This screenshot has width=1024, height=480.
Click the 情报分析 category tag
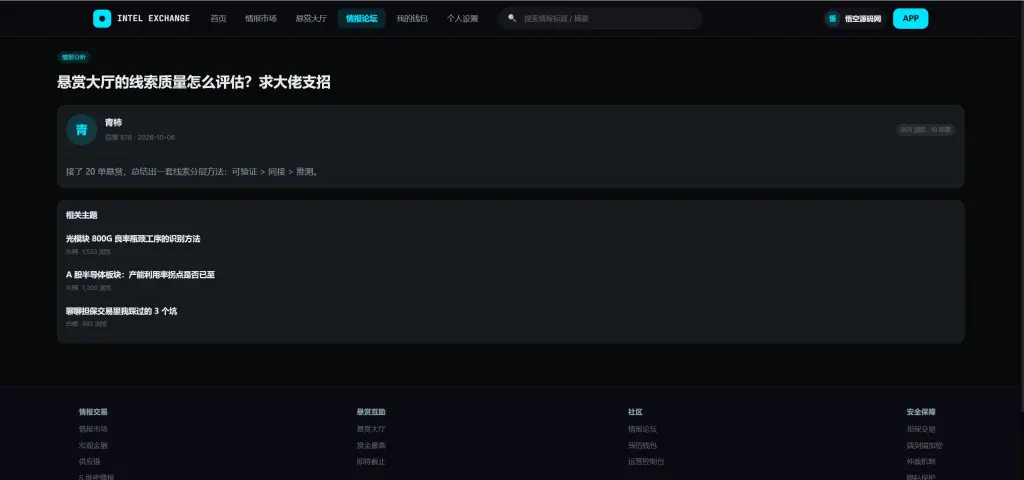[x=74, y=57]
